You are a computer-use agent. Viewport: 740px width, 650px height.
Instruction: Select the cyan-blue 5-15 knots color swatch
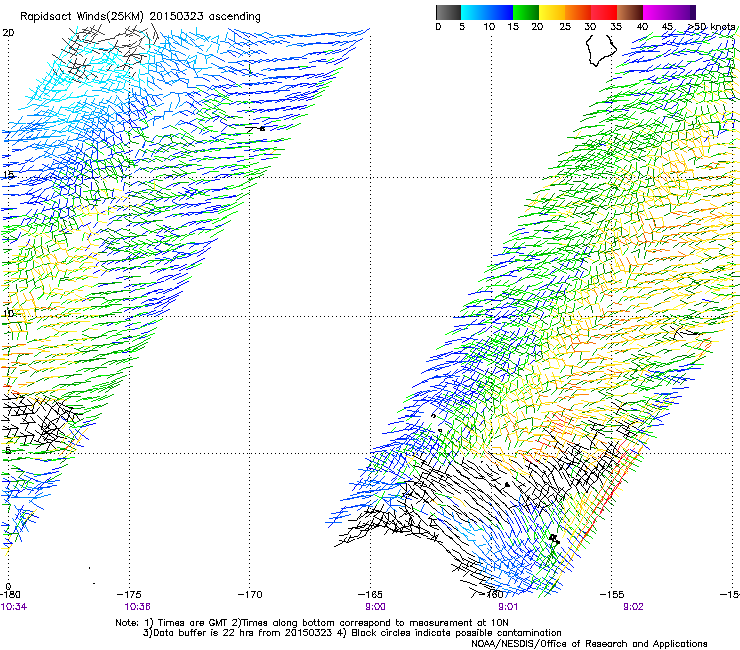point(487,12)
